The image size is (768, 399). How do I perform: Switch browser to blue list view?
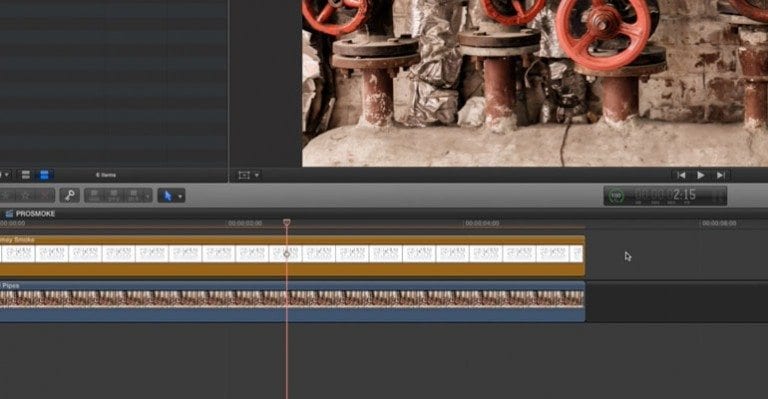(44, 175)
